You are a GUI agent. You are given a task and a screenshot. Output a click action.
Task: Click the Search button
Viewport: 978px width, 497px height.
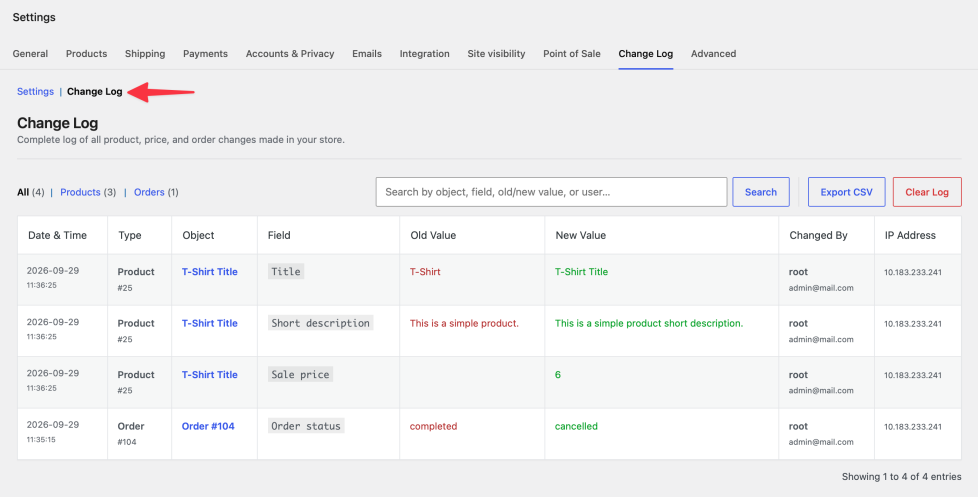pyautogui.click(x=761, y=192)
